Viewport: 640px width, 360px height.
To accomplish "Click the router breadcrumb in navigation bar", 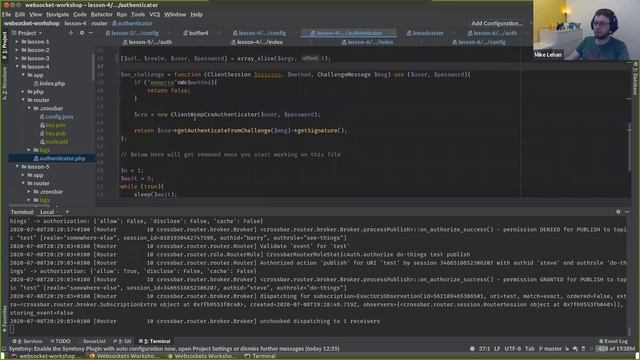I will [99, 23].
